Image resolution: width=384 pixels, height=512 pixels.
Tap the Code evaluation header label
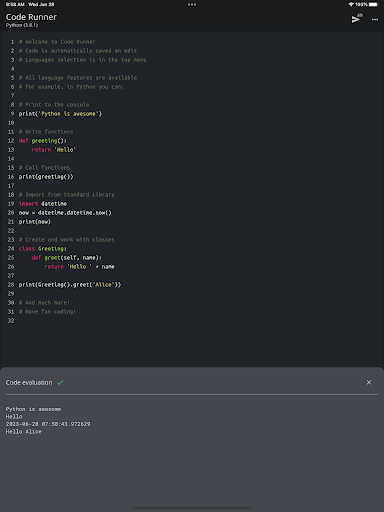[29, 382]
